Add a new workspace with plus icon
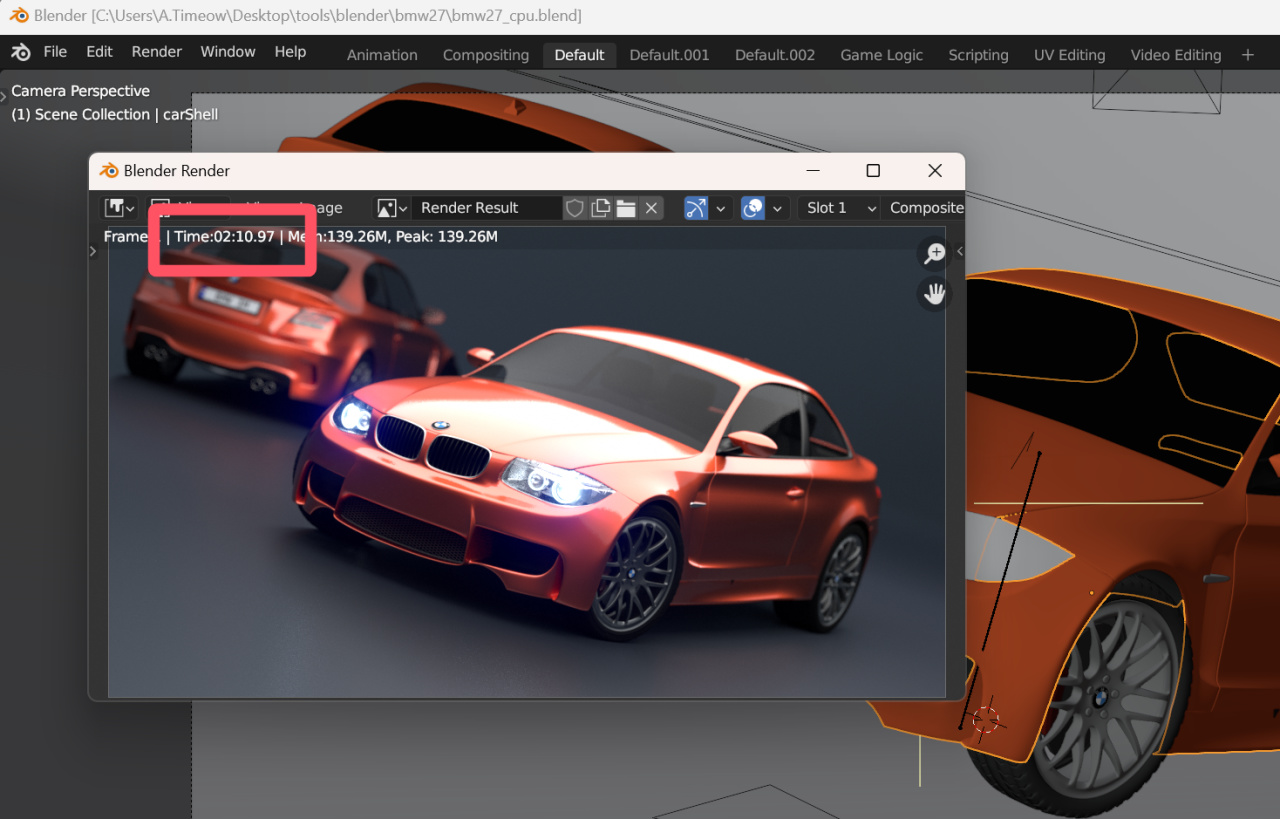The width and height of the screenshot is (1280, 819). 1247,55
